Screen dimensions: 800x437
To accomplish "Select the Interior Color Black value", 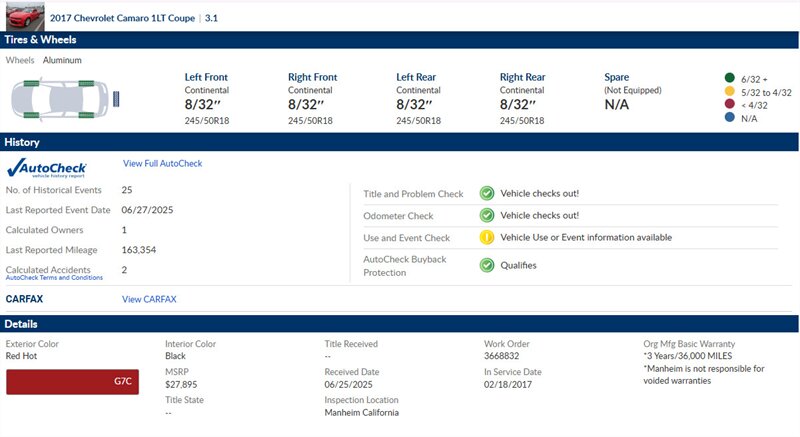I will point(175,356).
